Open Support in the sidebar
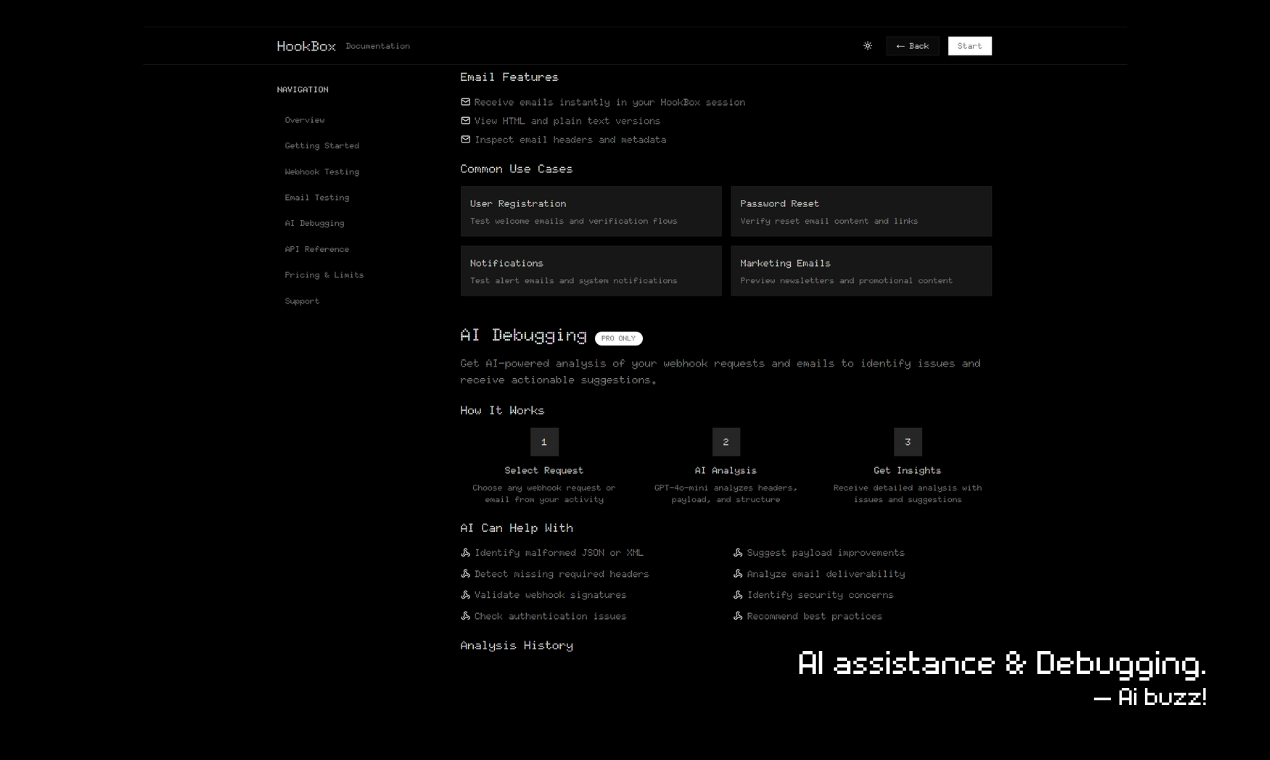This screenshot has height=760, width=1270. [302, 301]
